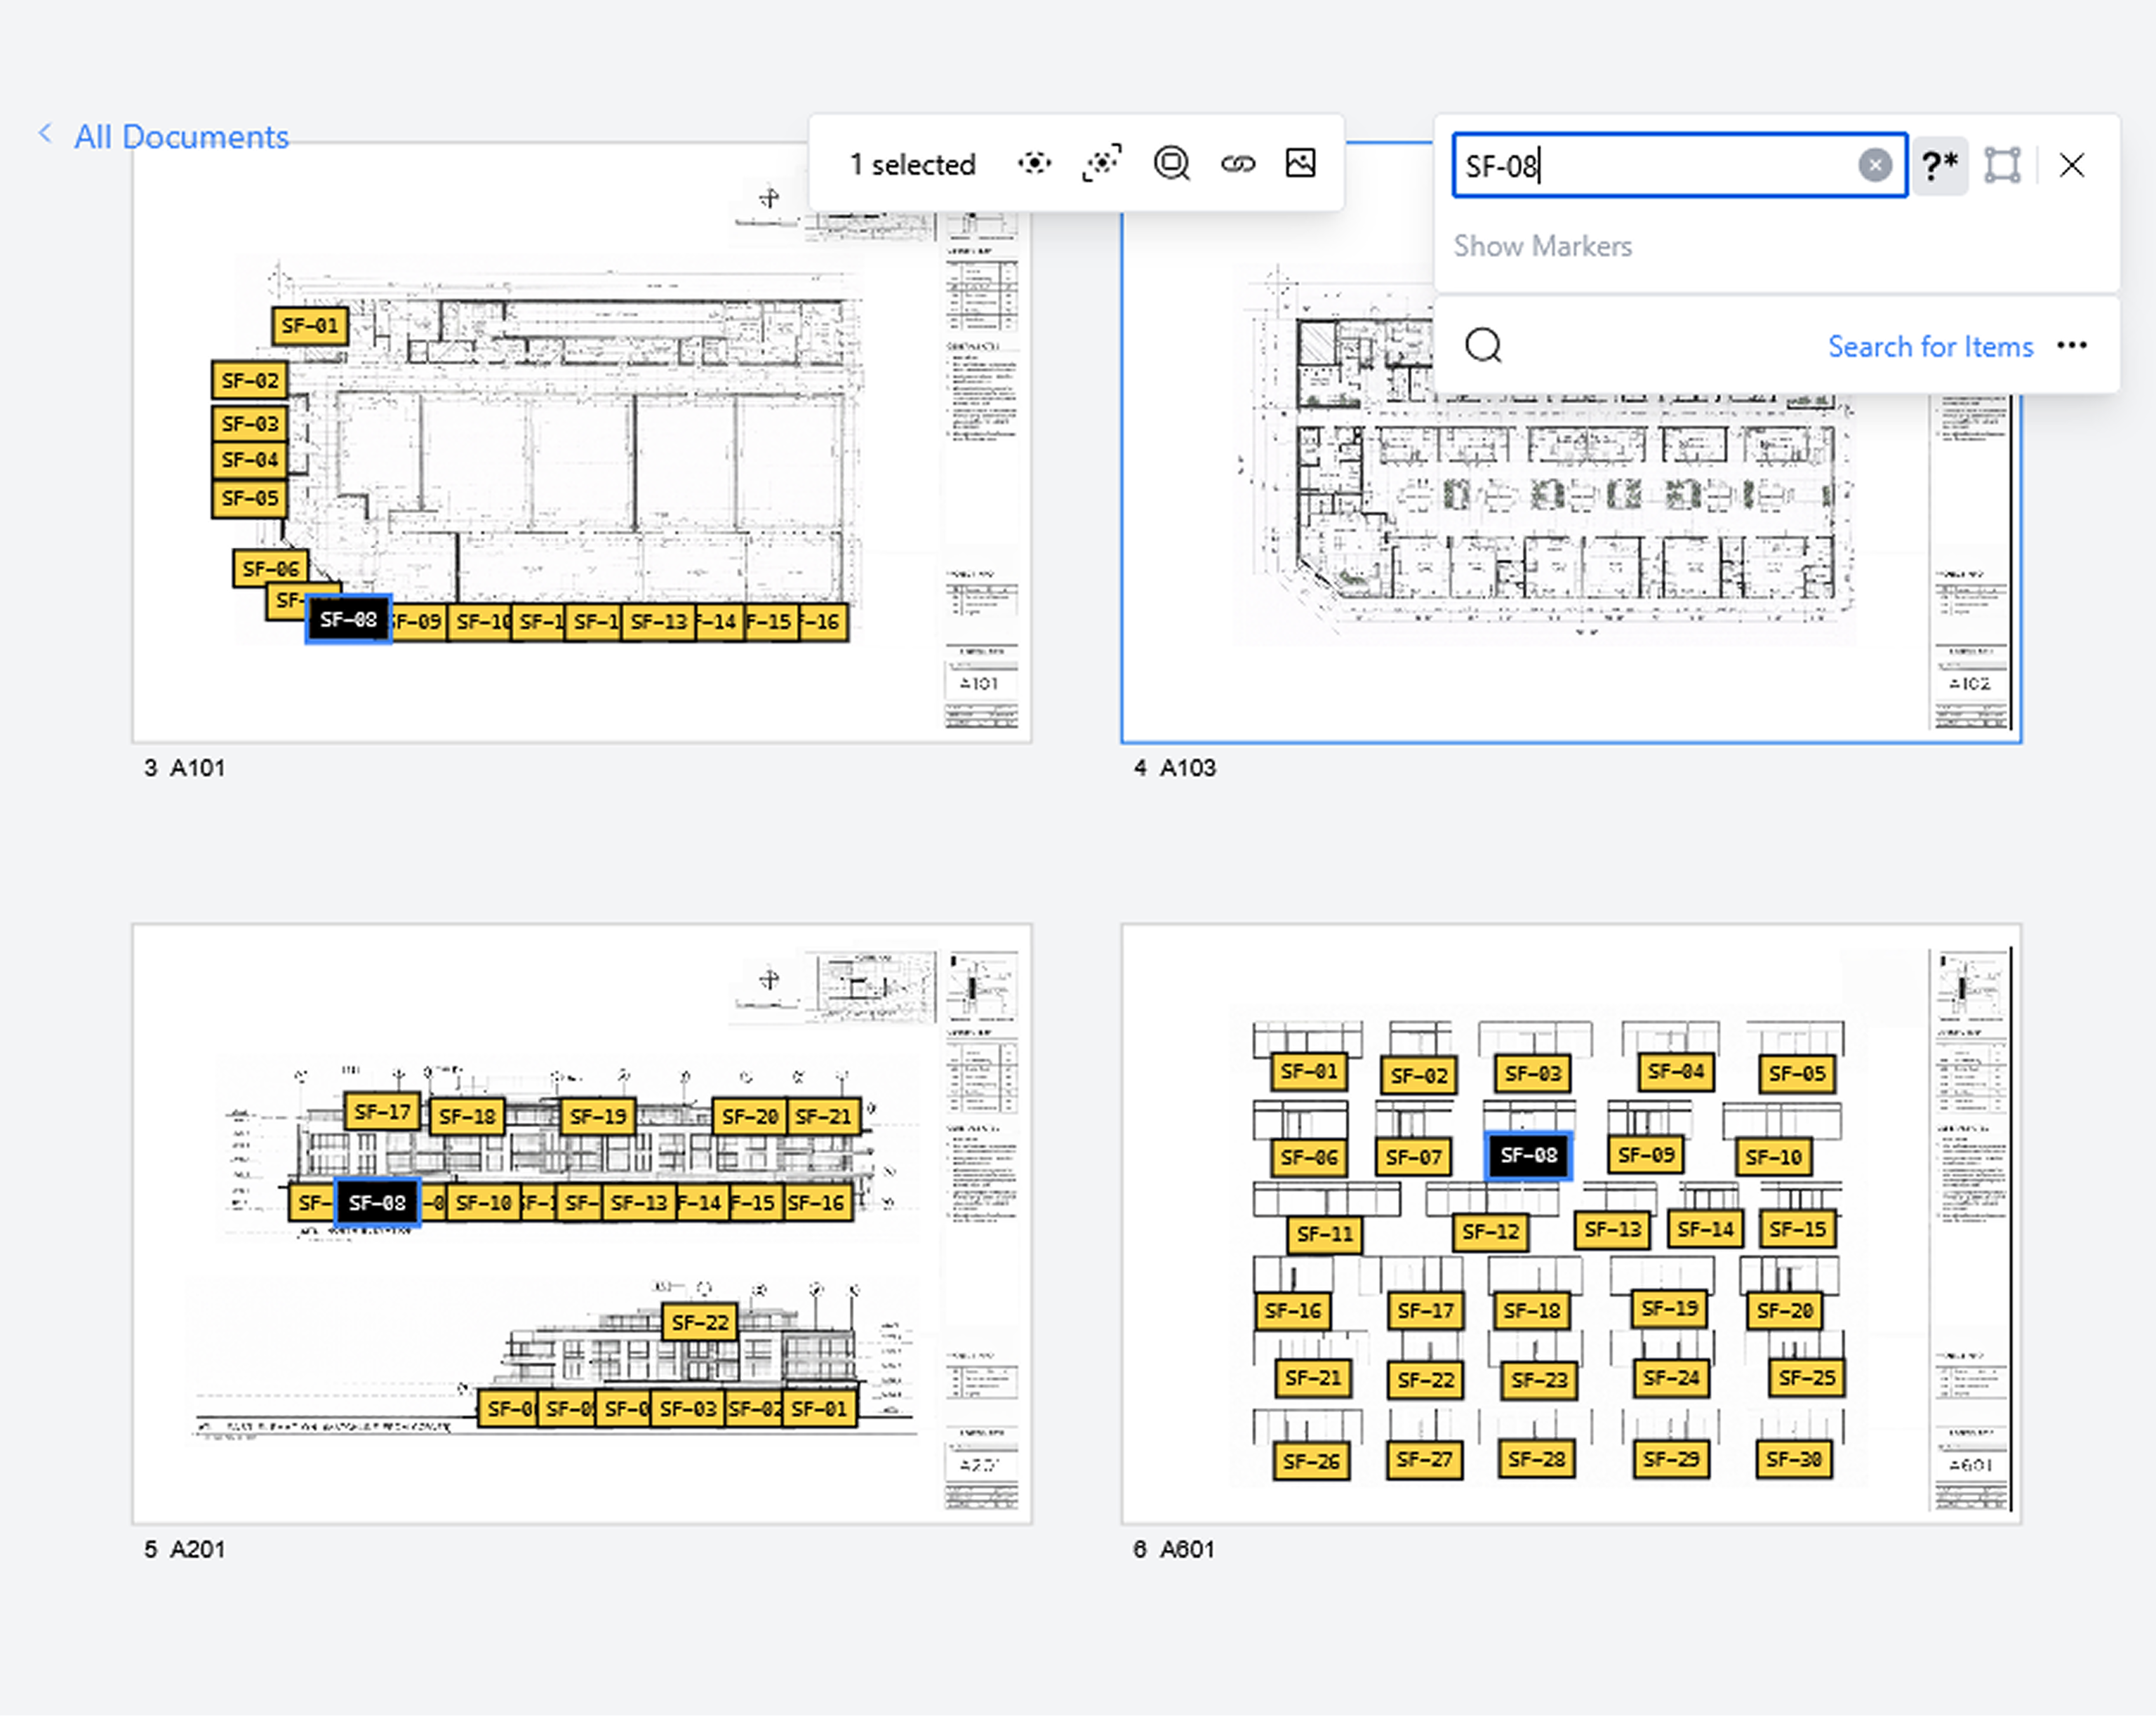Click the Search for Items link
Viewport: 2156px width, 1716px height.
click(x=1930, y=346)
